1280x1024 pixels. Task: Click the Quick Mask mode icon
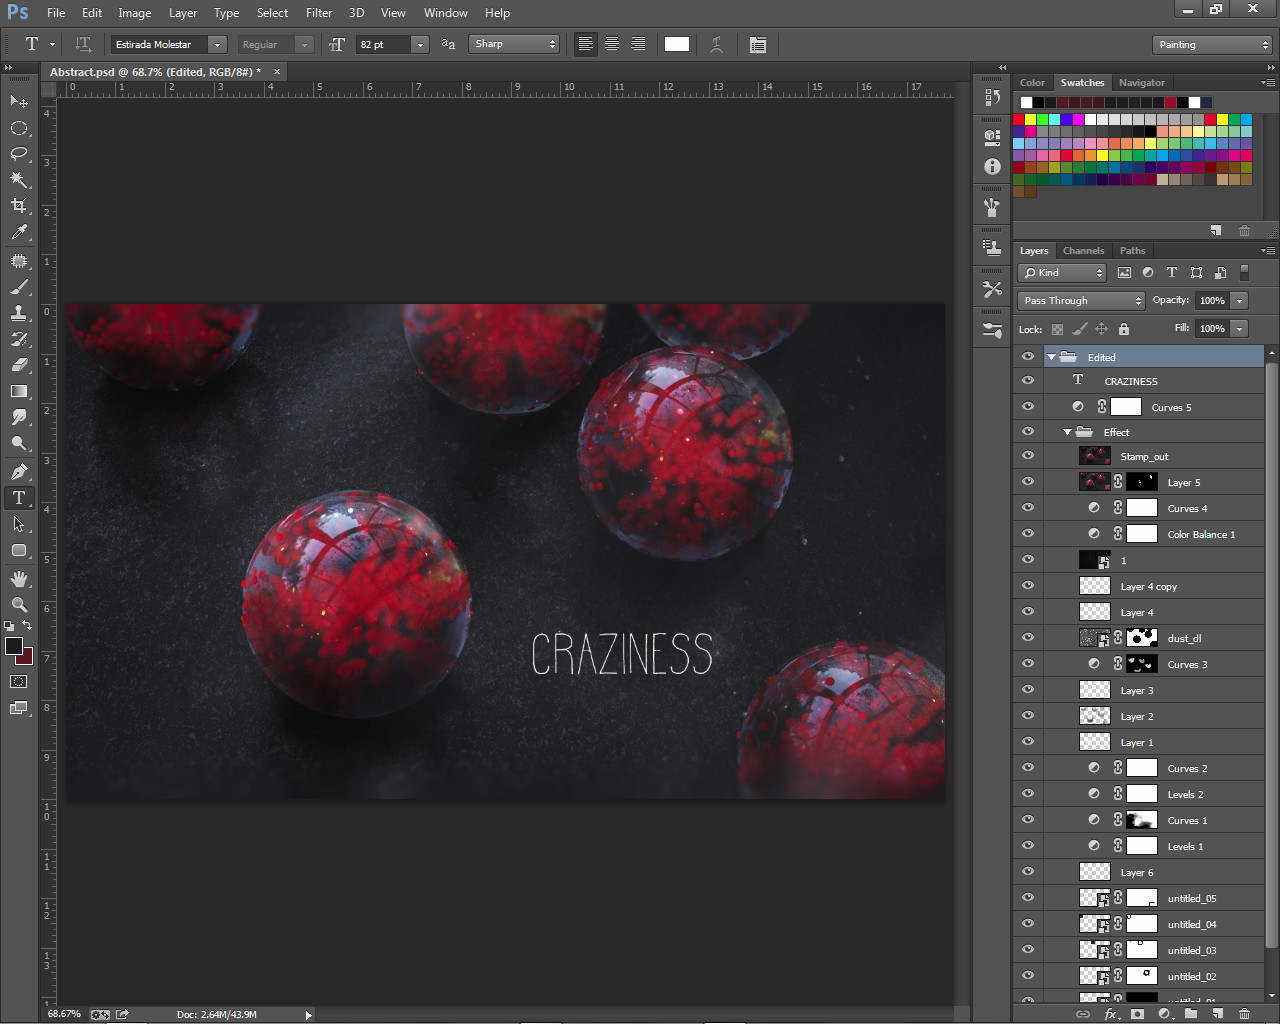tap(19, 682)
